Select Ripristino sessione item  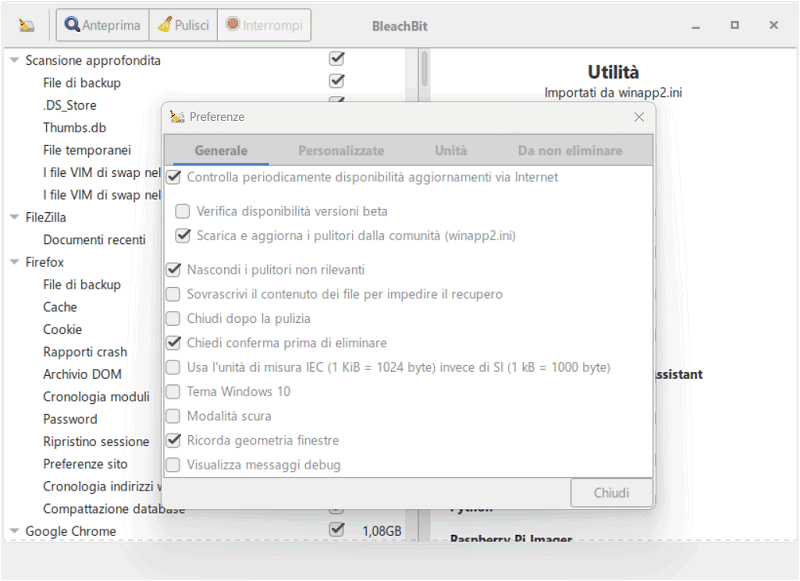[96, 442]
